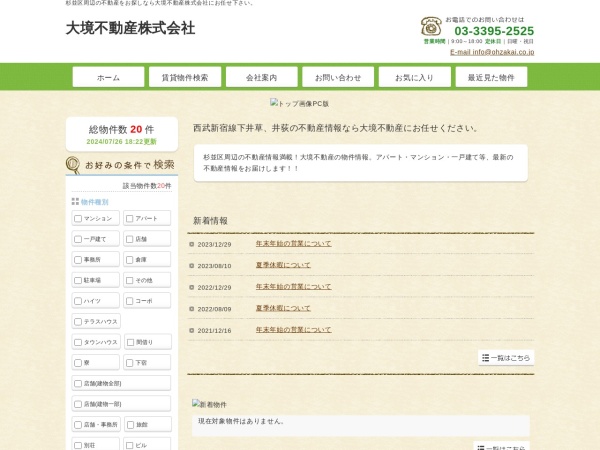Click the 2023/08/10 date entry

(214, 266)
